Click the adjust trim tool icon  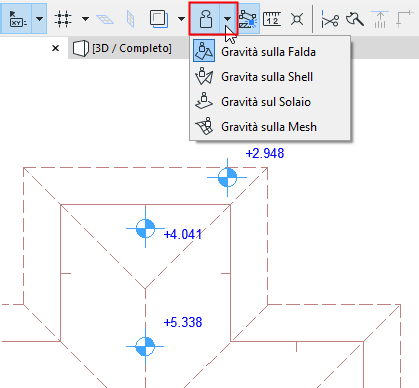tap(354, 19)
